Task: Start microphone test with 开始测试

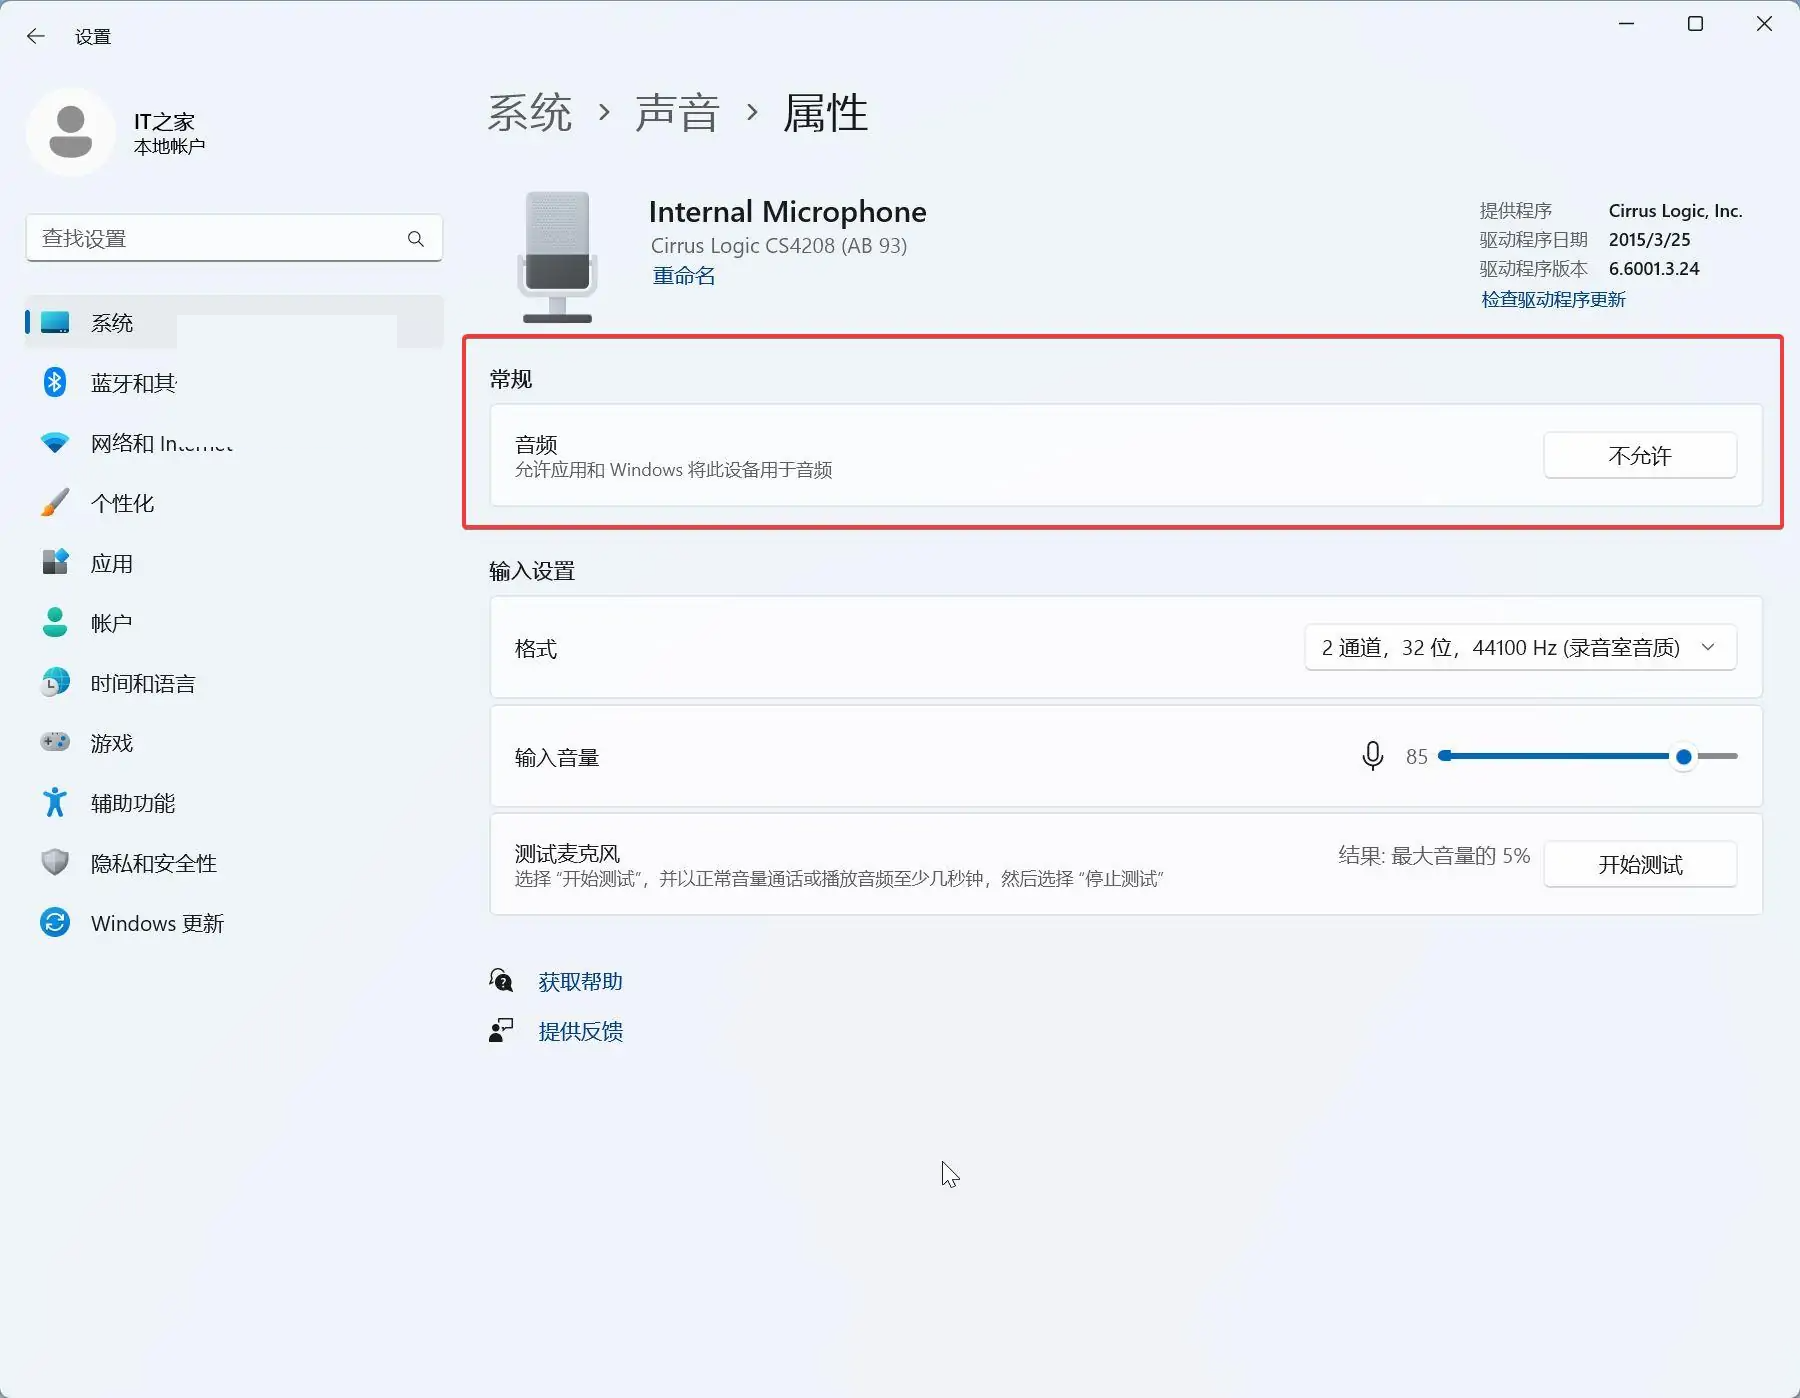Action: click(1639, 864)
